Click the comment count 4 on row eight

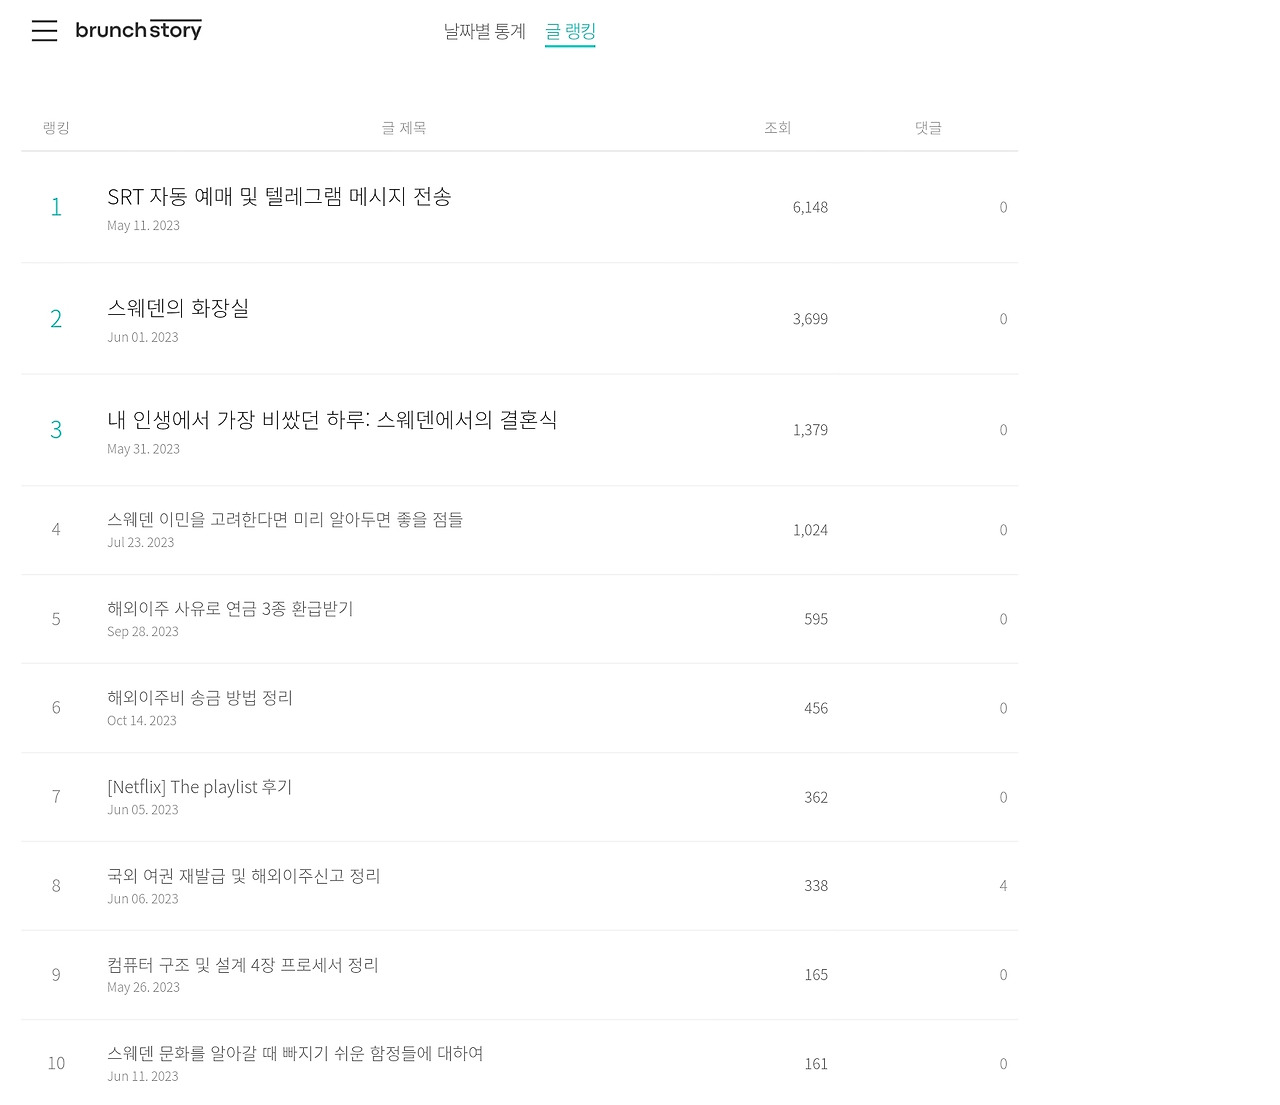pos(1003,885)
